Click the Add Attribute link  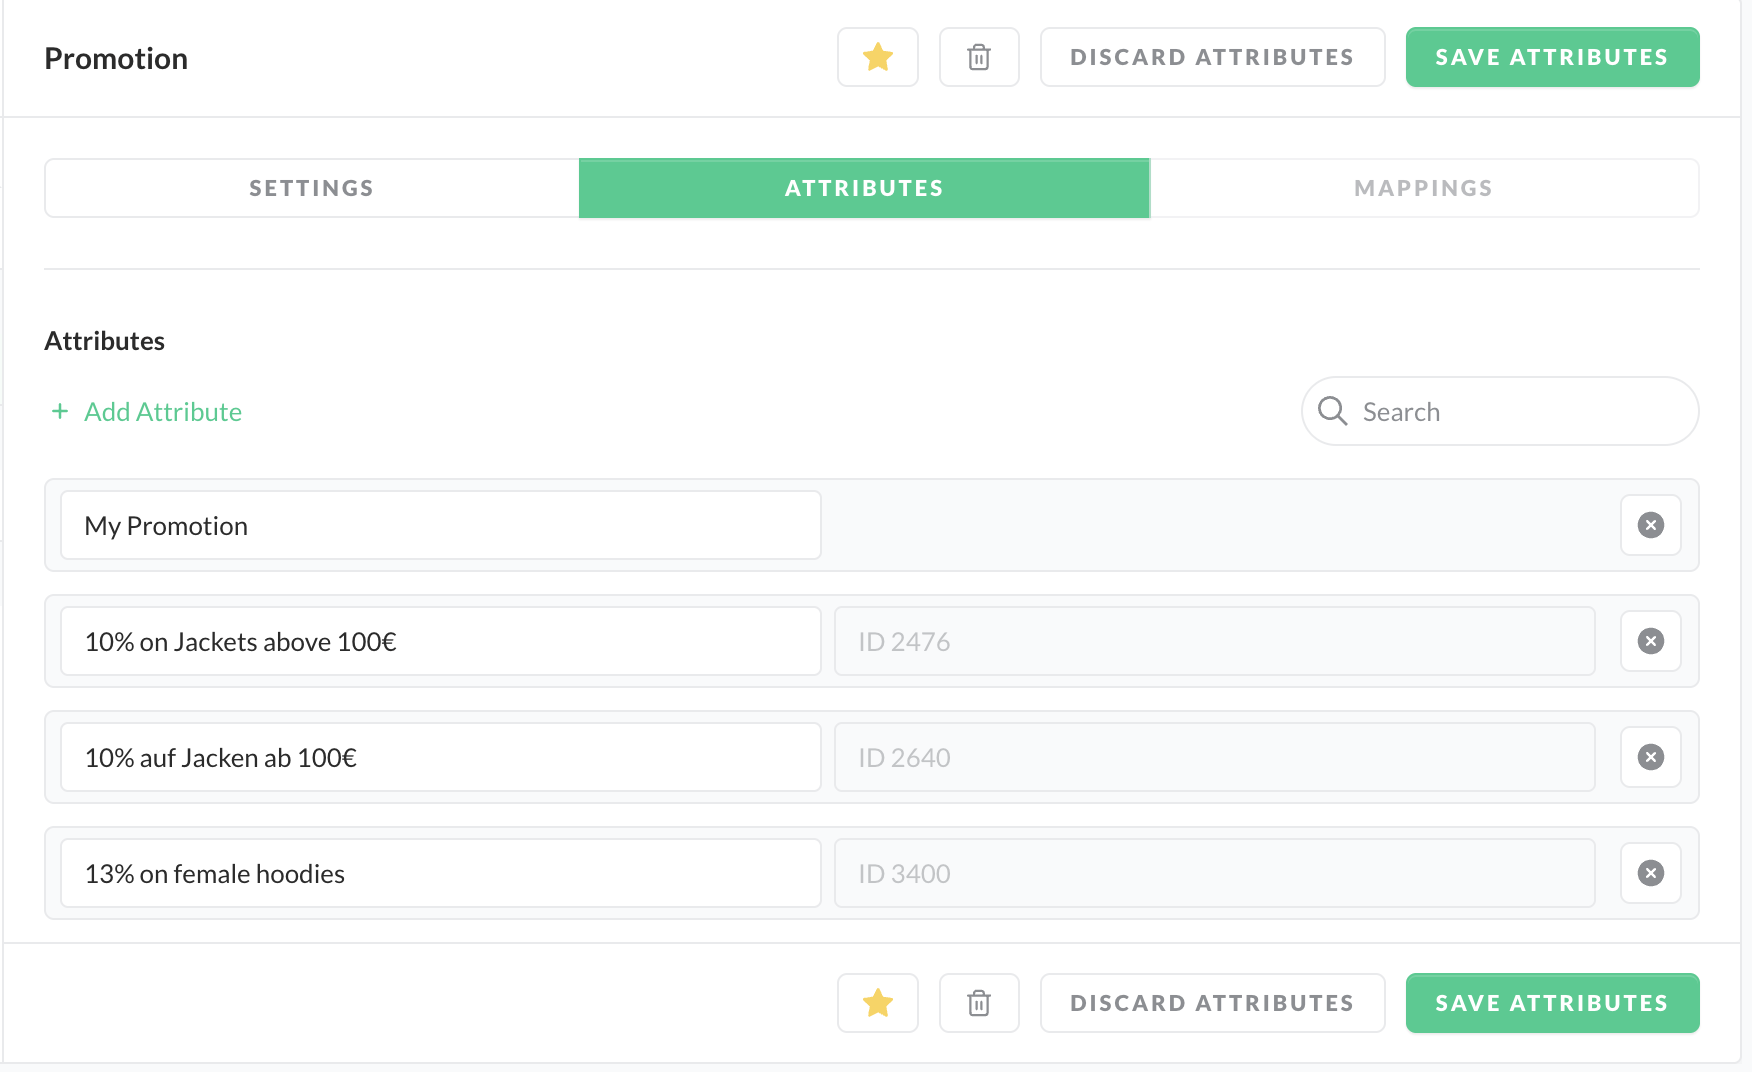click(x=162, y=412)
